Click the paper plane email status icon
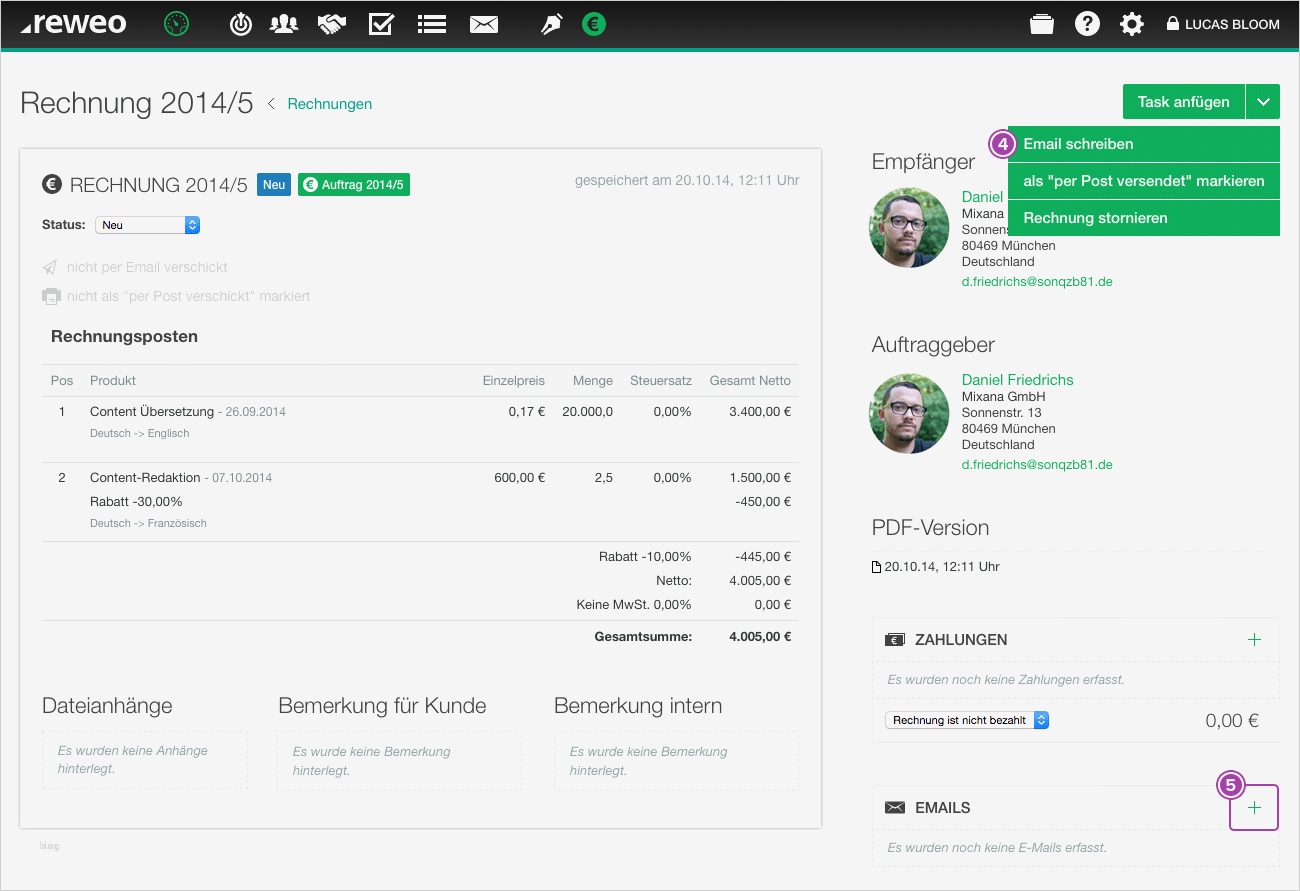1300x891 pixels. [50, 267]
